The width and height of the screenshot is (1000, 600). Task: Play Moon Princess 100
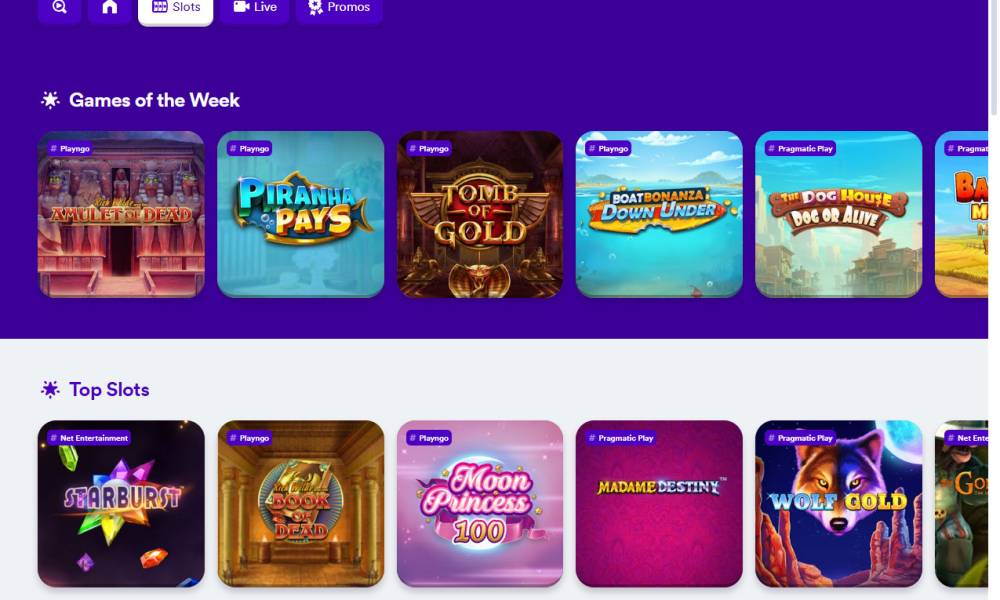point(480,504)
